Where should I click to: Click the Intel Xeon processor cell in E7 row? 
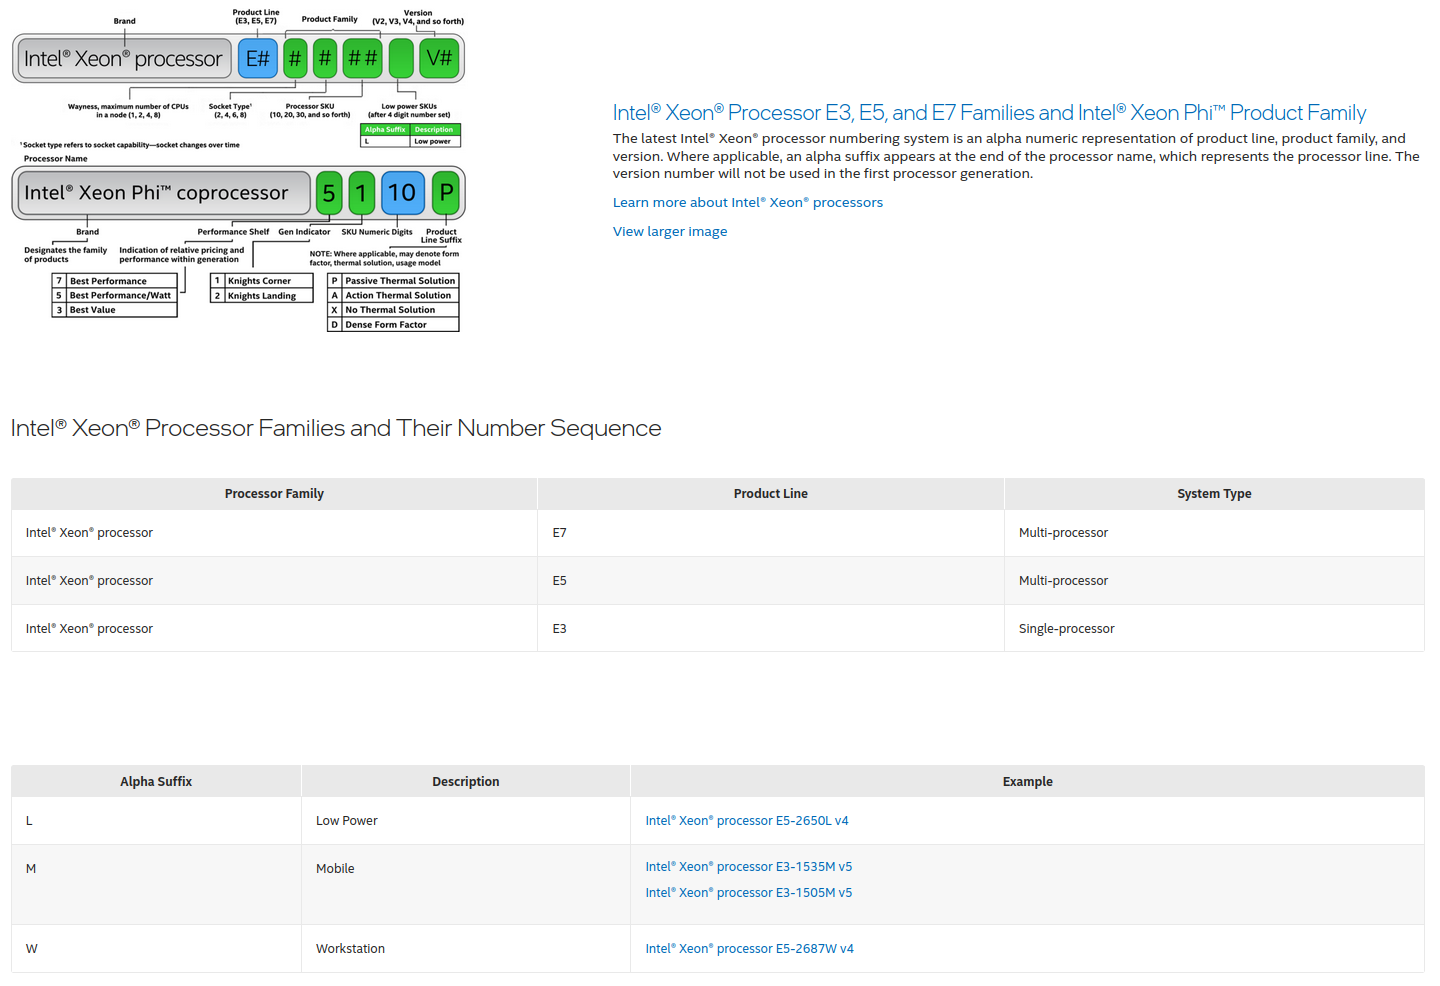click(x=274, y=533)
